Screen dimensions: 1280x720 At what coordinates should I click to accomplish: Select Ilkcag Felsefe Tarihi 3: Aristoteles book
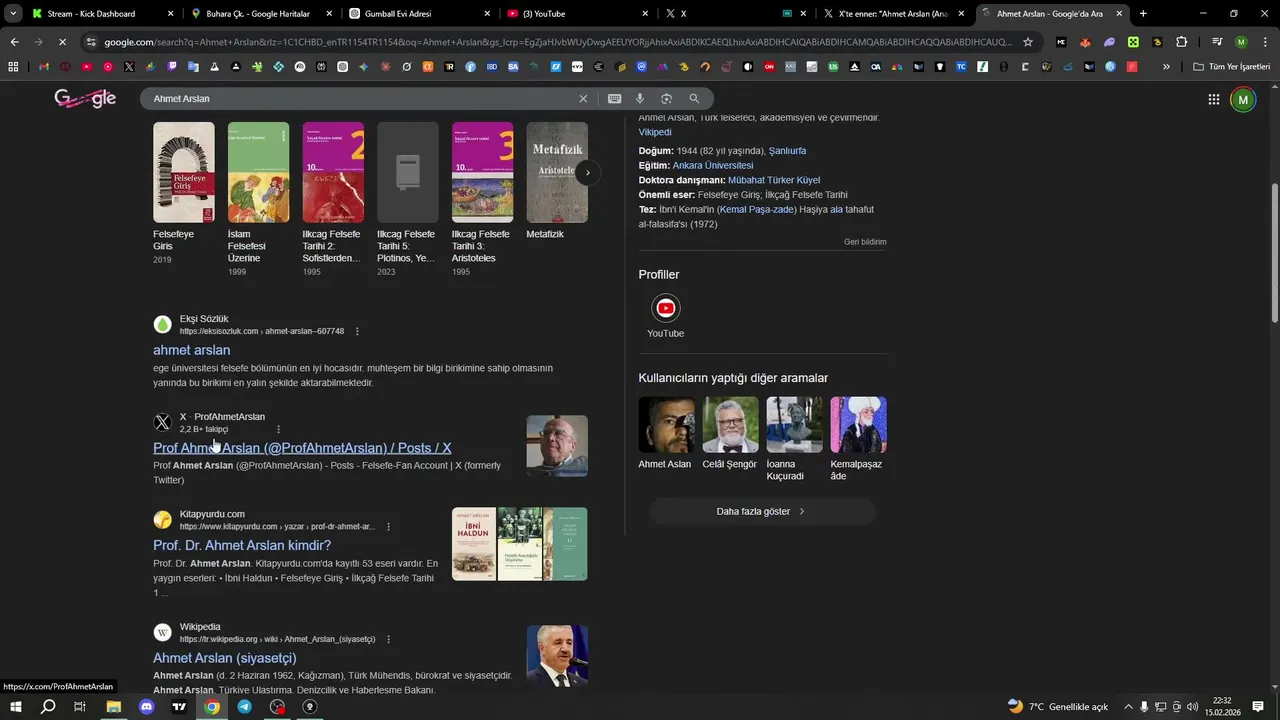coord(482,172)
